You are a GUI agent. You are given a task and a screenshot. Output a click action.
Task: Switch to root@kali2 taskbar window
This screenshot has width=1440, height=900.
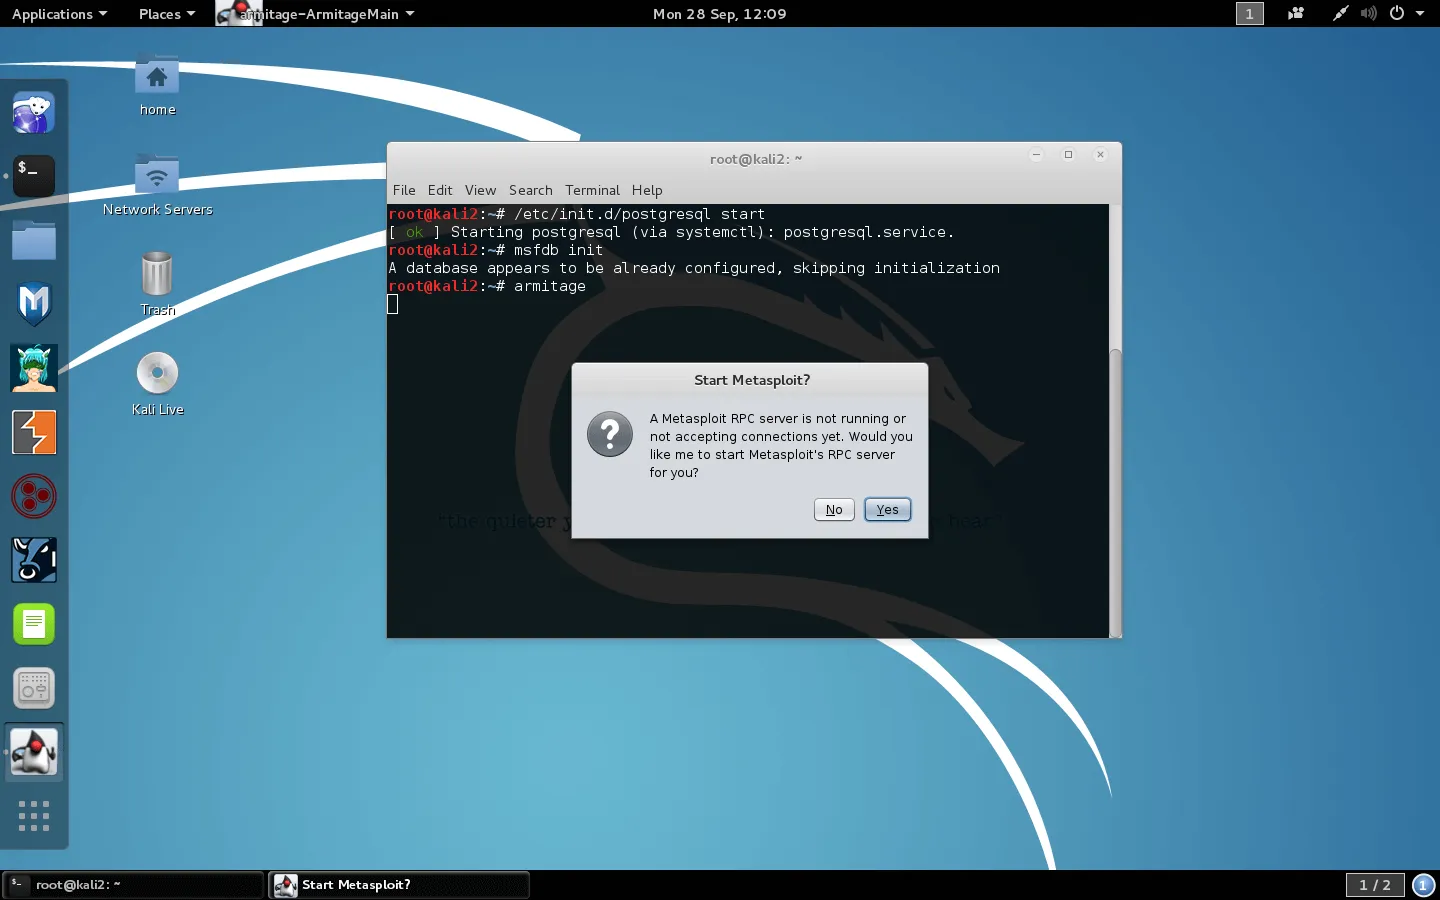coord(134,885)
